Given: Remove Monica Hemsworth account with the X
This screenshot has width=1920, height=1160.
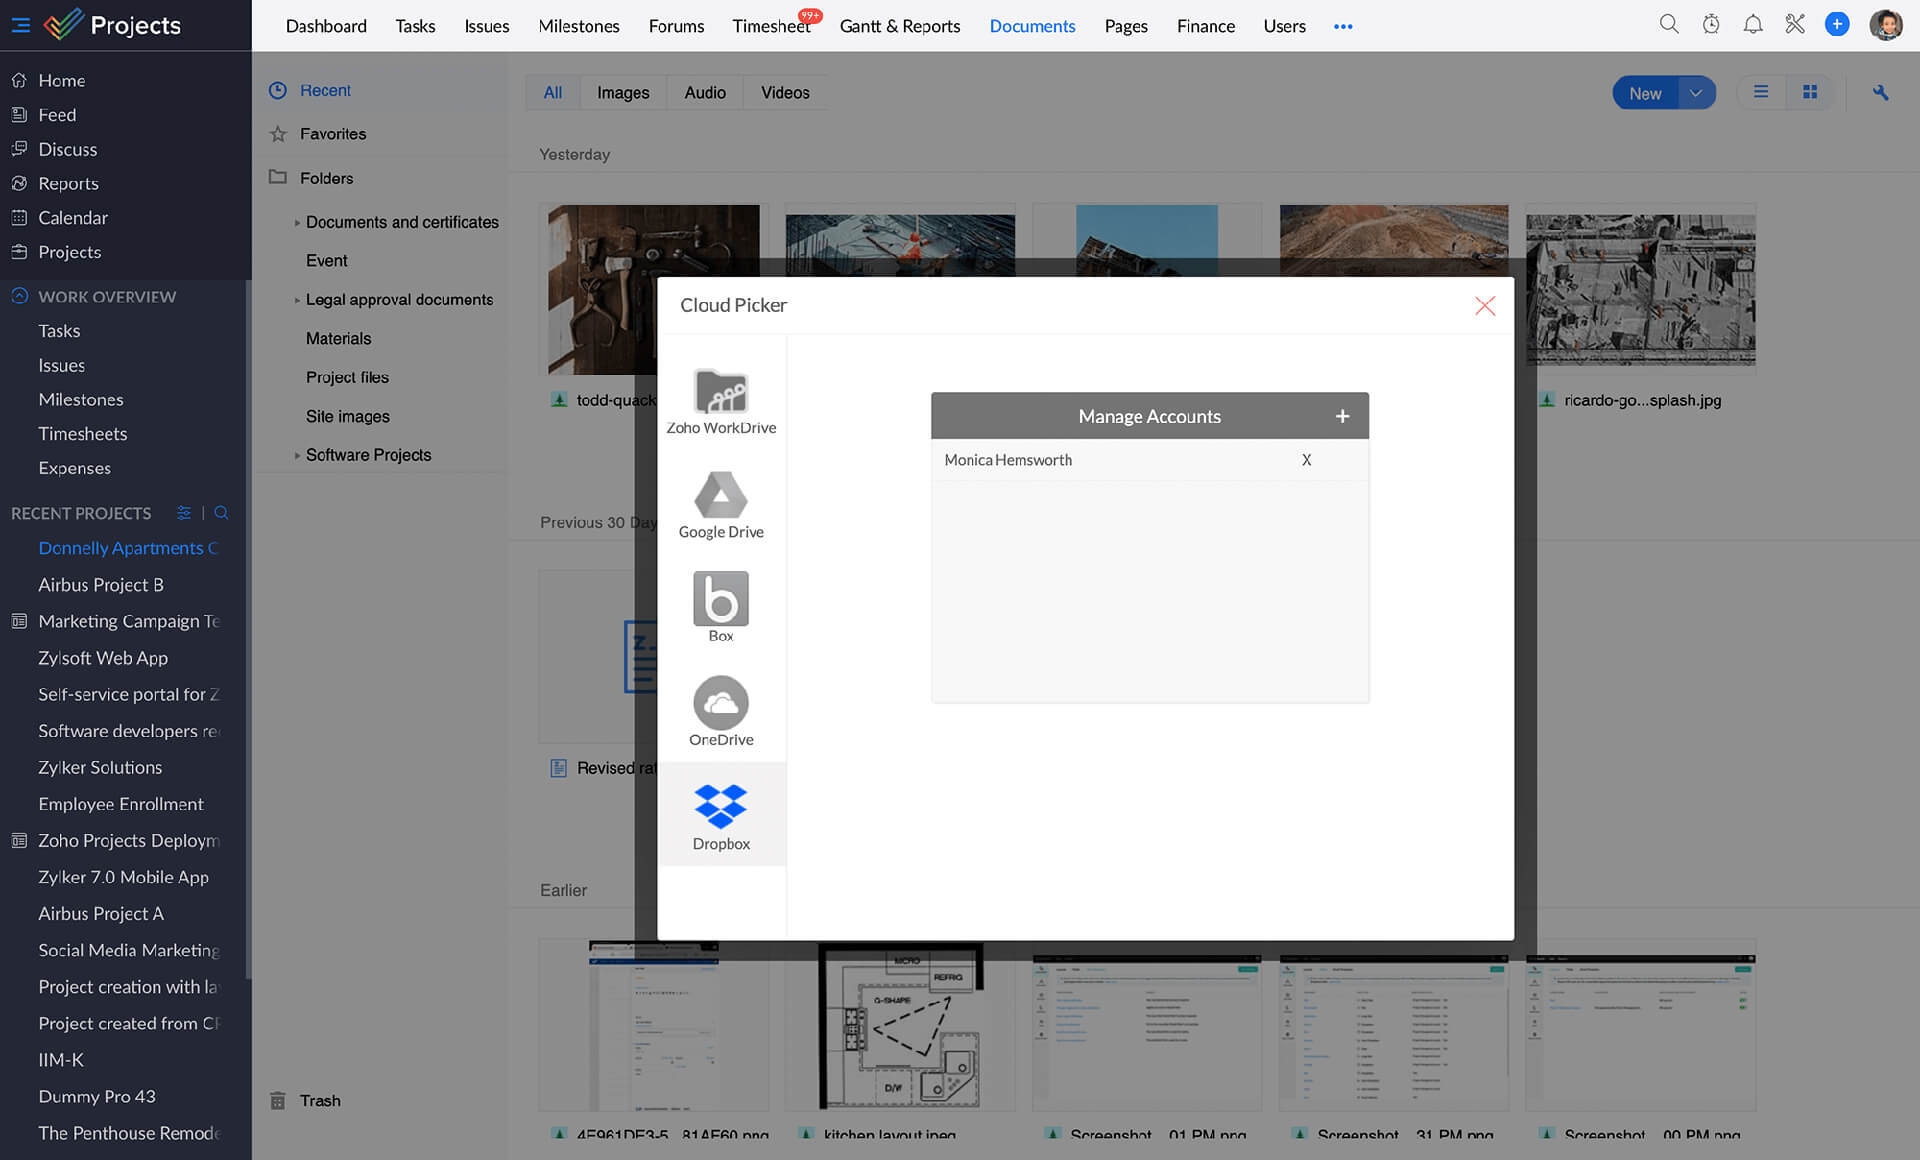Looking at the screenshot, I should click(x=1306, y=460).
